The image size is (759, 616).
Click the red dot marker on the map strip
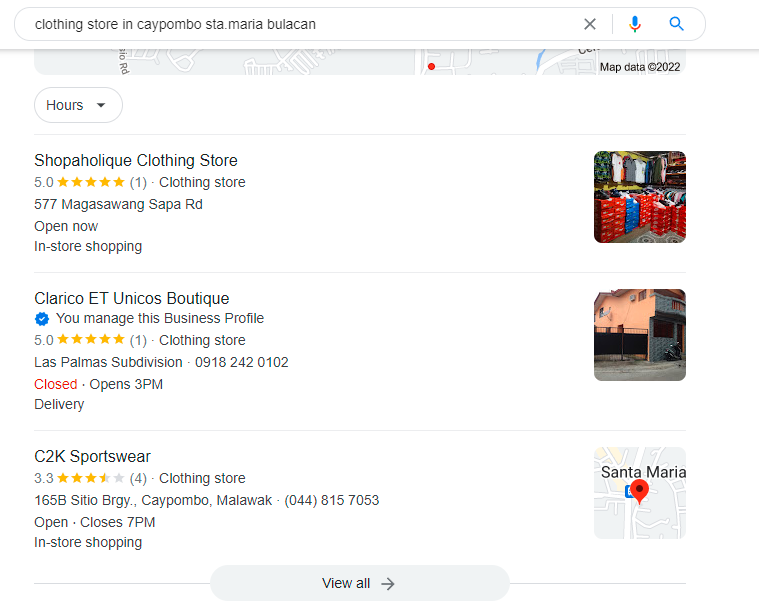click(x=431, y=67)
